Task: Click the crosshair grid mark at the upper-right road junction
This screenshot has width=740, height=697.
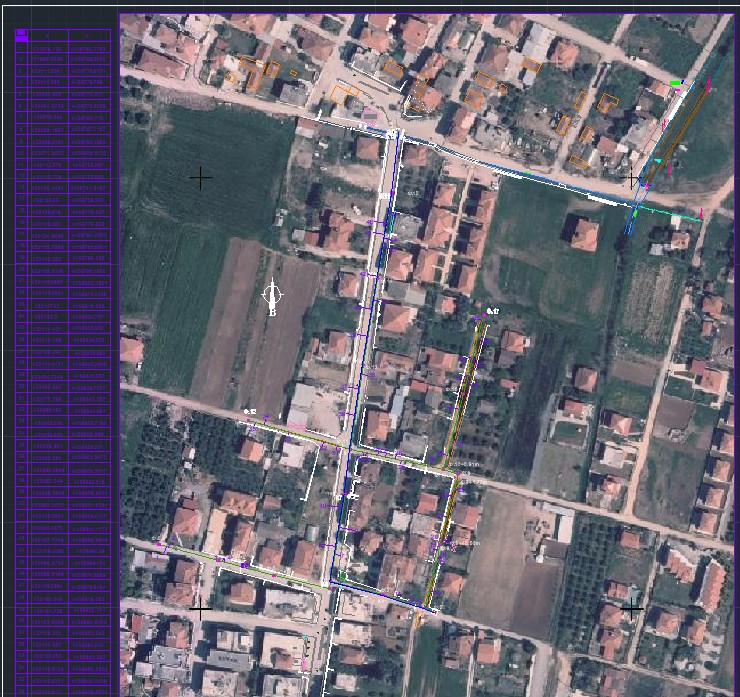Action: coord(631,178)
